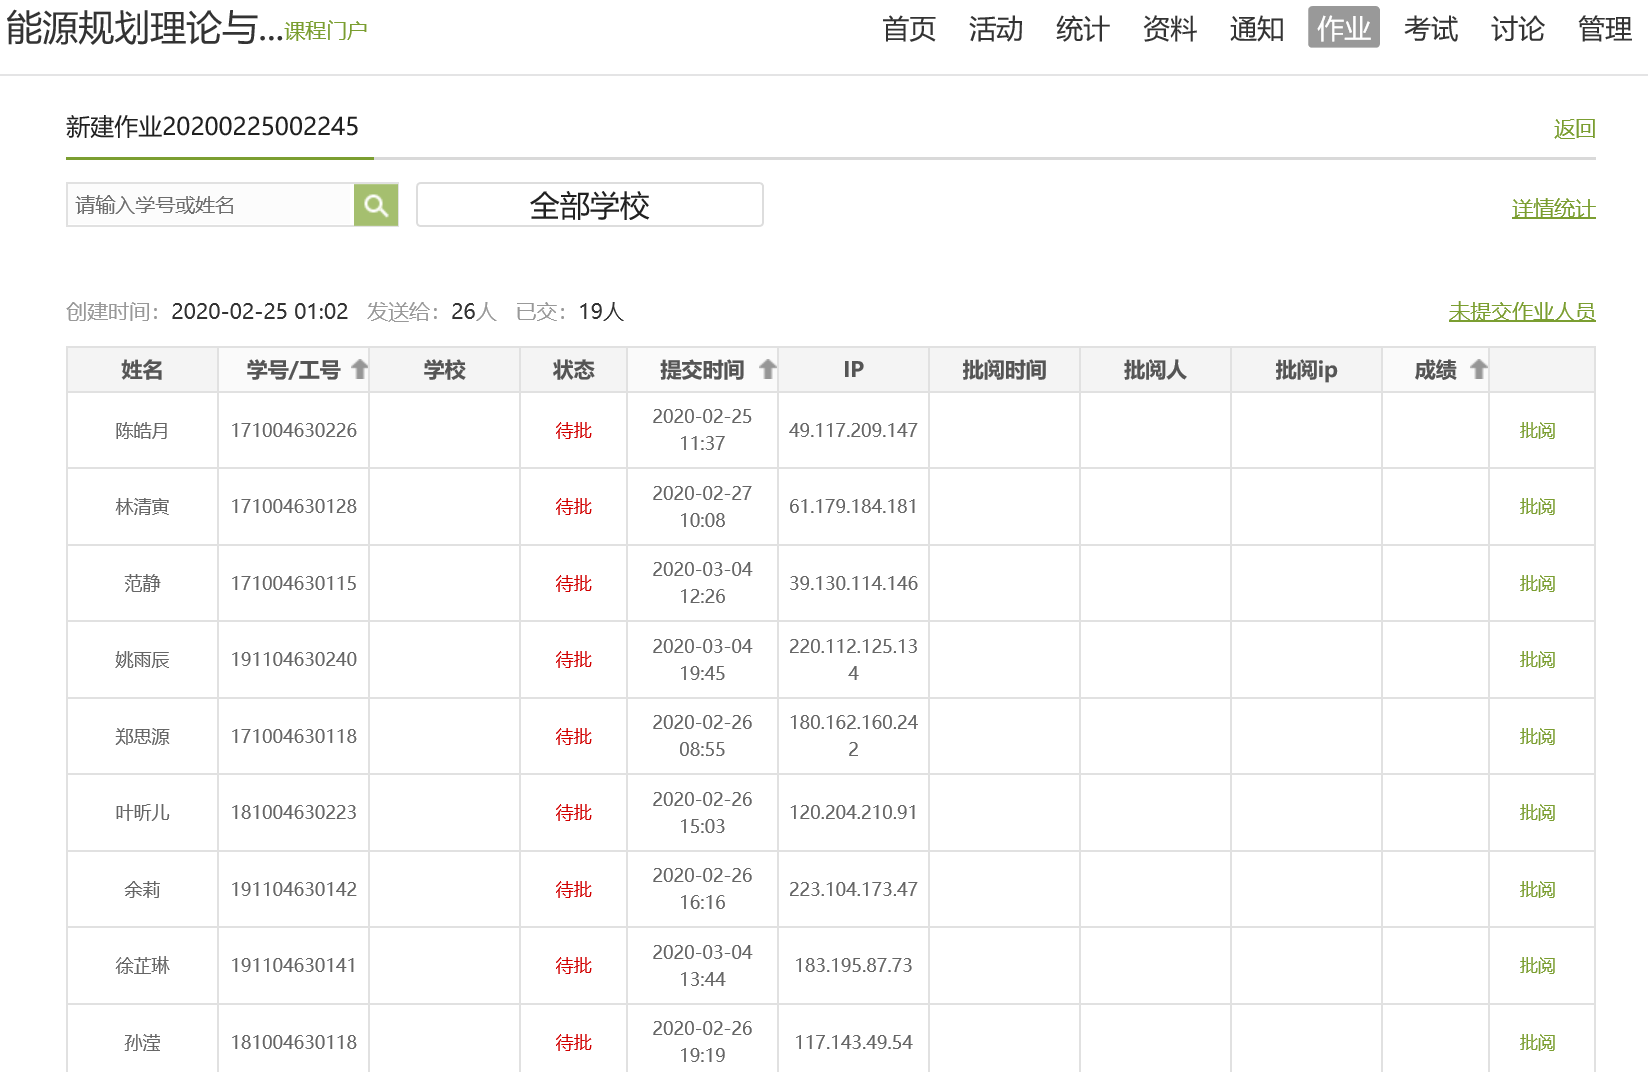Grade 范静's submission via 批阅

1537,584
